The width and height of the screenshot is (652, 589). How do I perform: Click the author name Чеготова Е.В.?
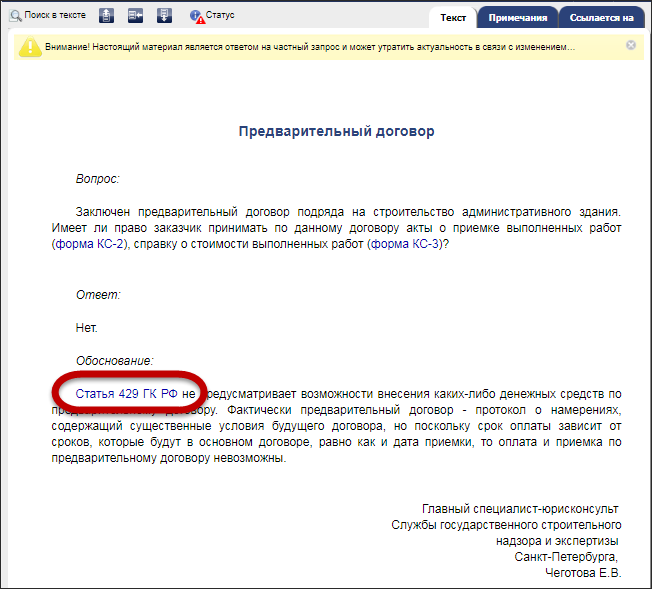pyautogui.click(x=582, y=573)
